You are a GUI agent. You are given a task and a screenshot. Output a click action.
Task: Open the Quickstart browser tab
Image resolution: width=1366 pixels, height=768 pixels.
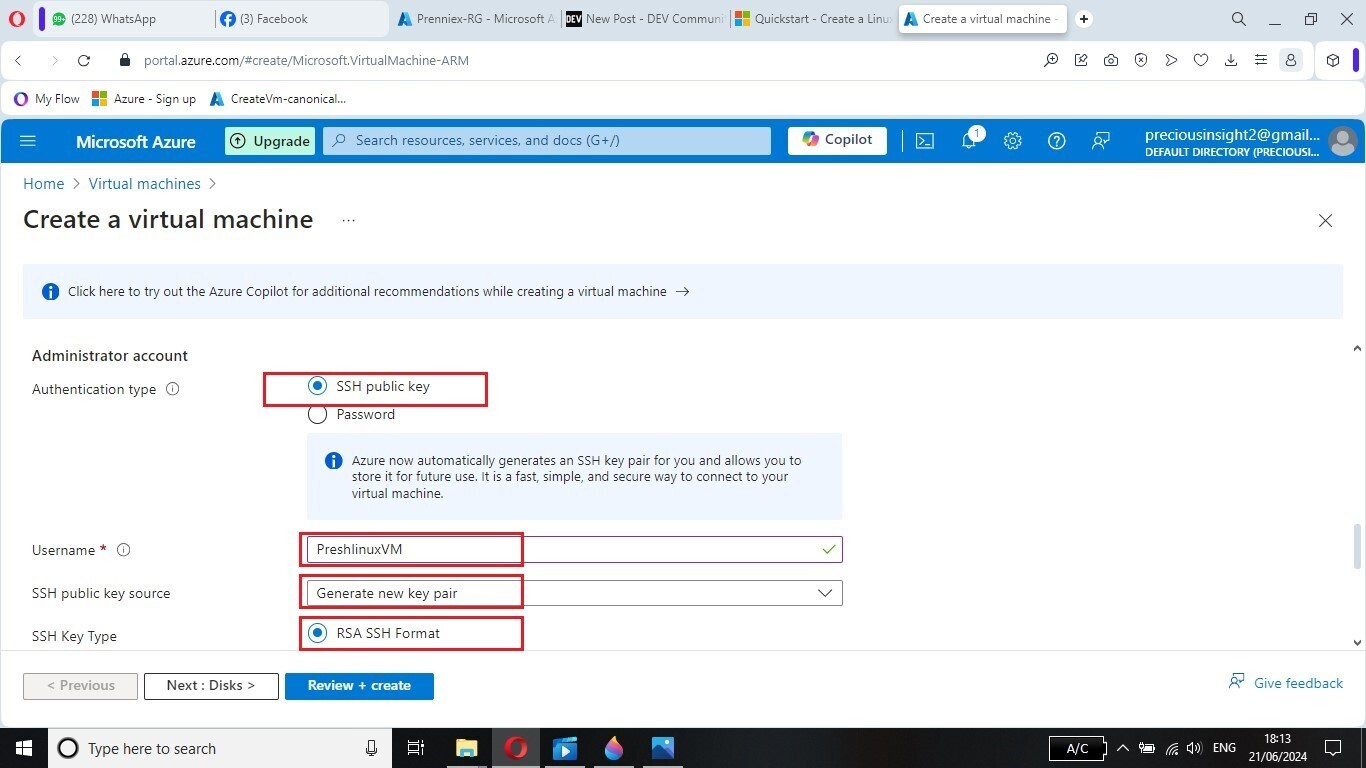[812, 19]
